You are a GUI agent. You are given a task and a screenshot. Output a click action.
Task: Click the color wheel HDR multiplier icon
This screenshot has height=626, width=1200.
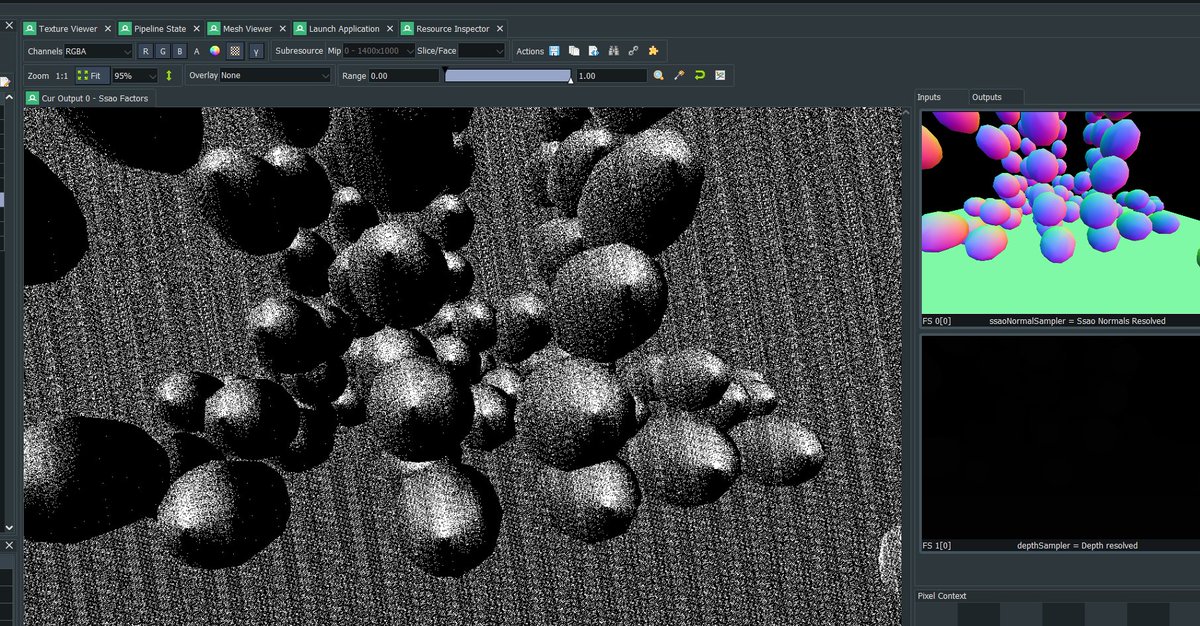(214, 50)
